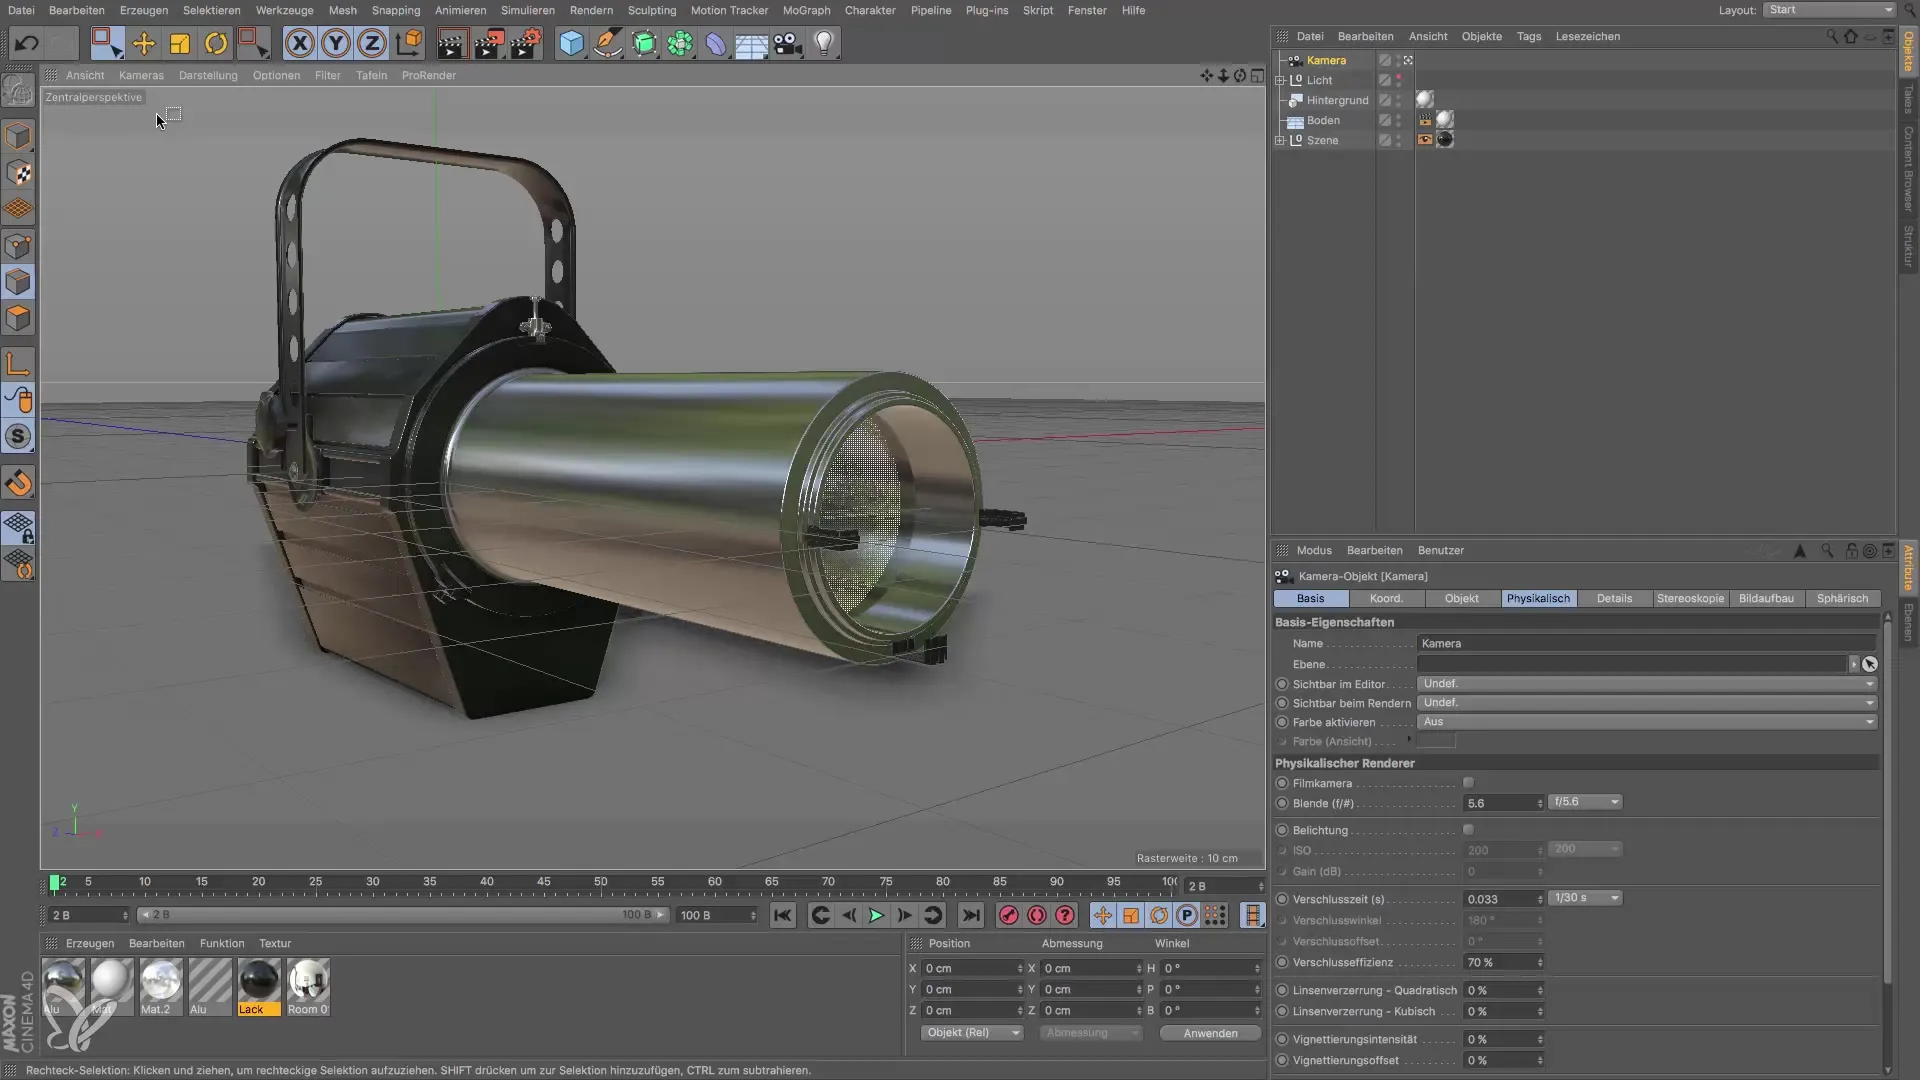The height and width of the screenshot is (1080, 1920).
Task: Toggle Blende animation radio circle
Action: click(x=1282, y=803)
